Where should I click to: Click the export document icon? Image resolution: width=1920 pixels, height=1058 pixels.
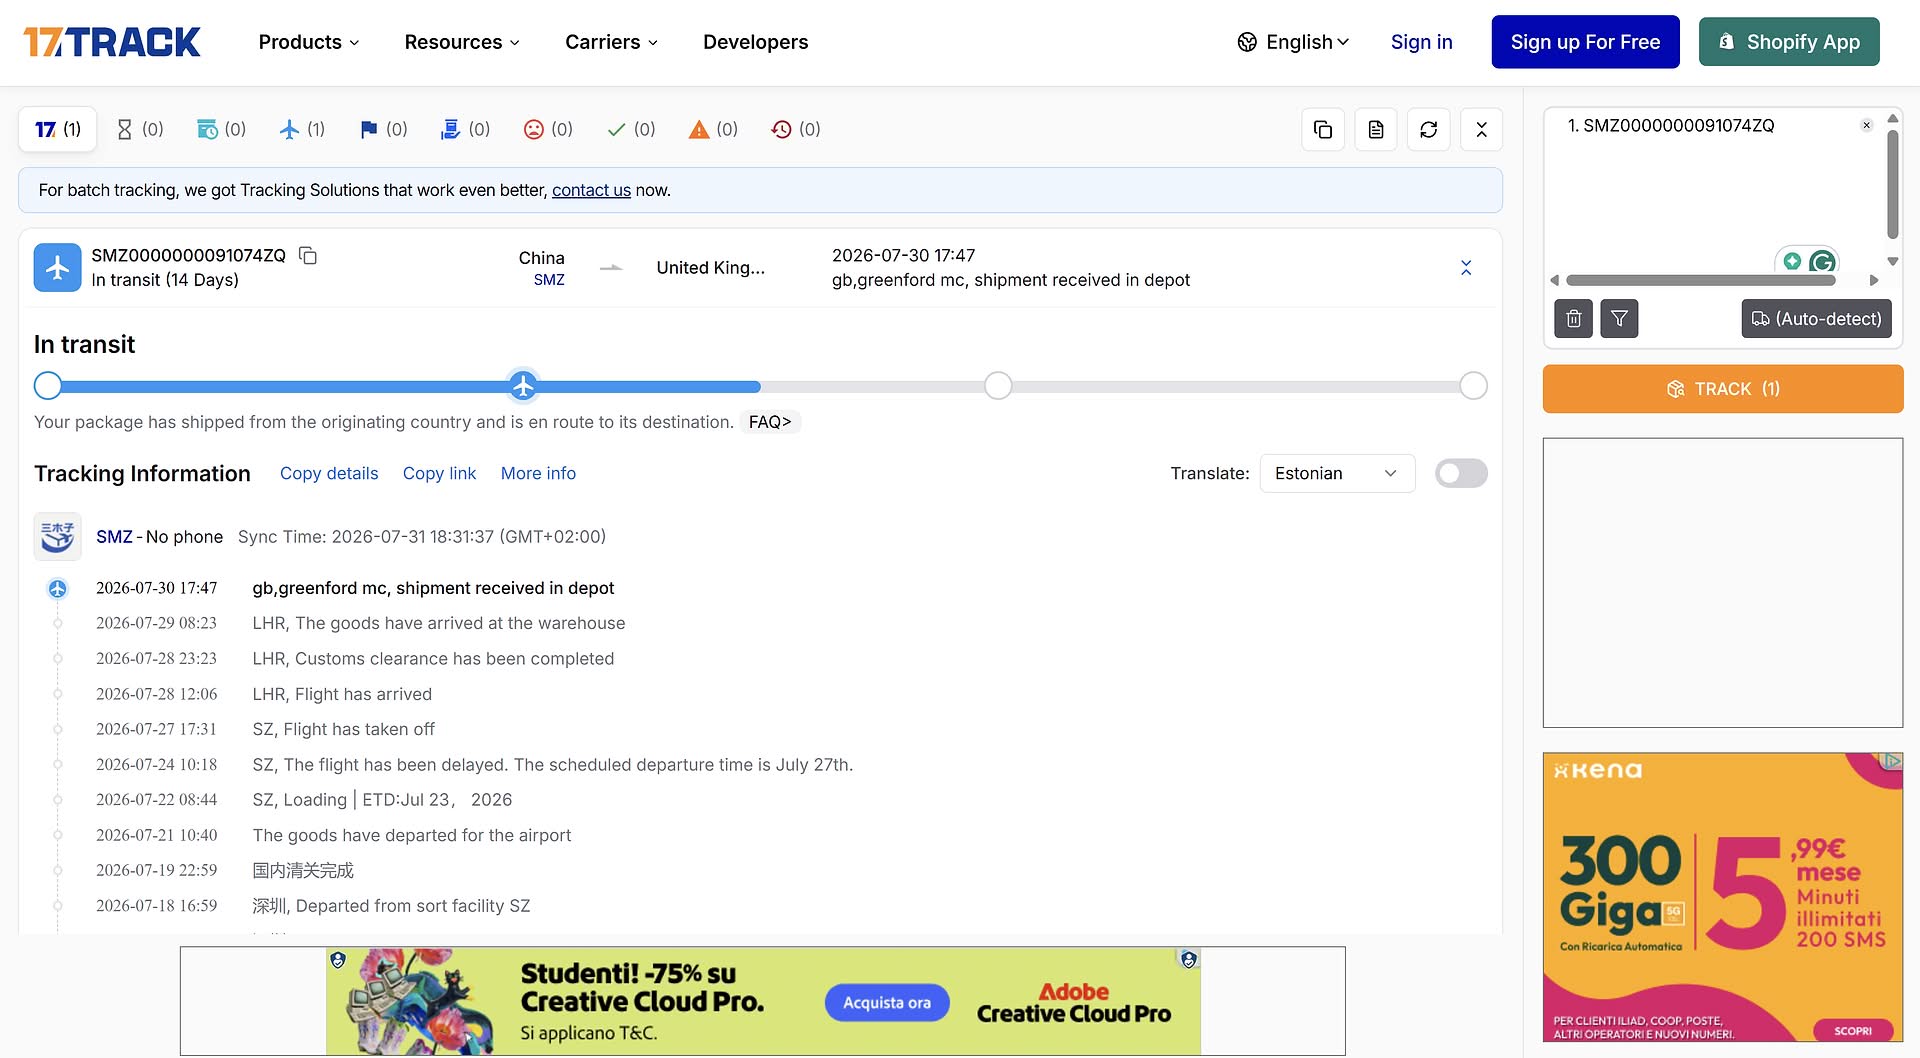point(1376,129)
